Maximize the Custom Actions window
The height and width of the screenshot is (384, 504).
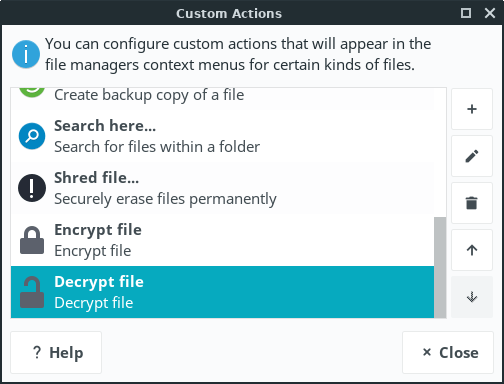point(466,13)
